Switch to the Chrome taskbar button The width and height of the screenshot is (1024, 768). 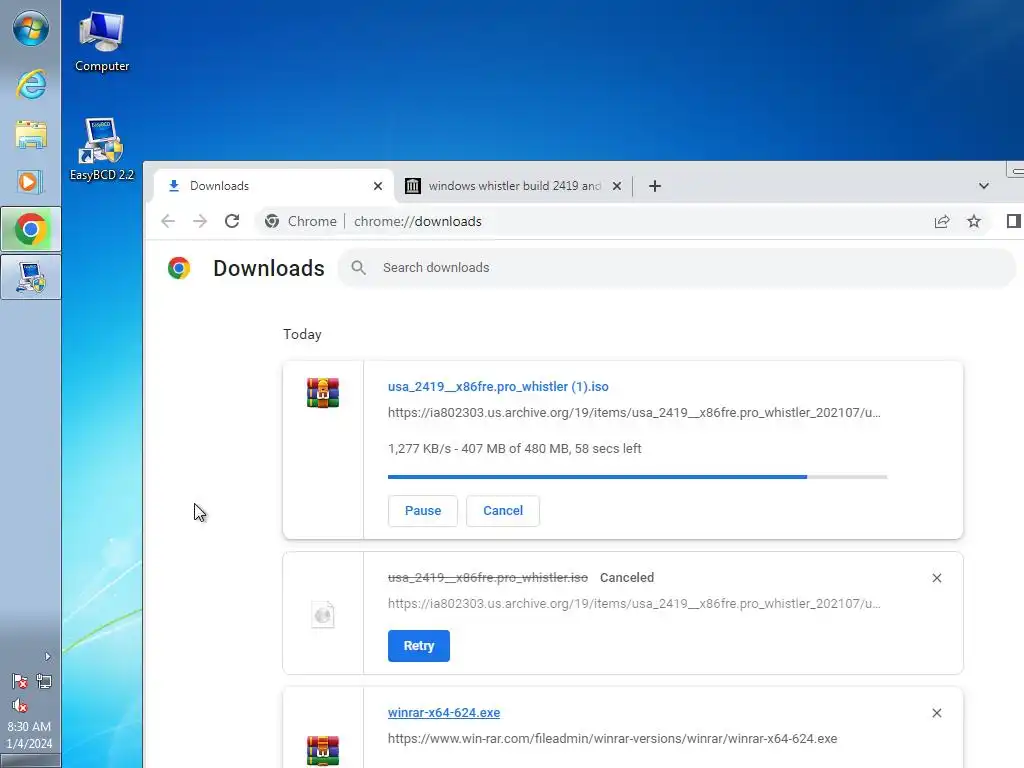[x=31, y=229]
